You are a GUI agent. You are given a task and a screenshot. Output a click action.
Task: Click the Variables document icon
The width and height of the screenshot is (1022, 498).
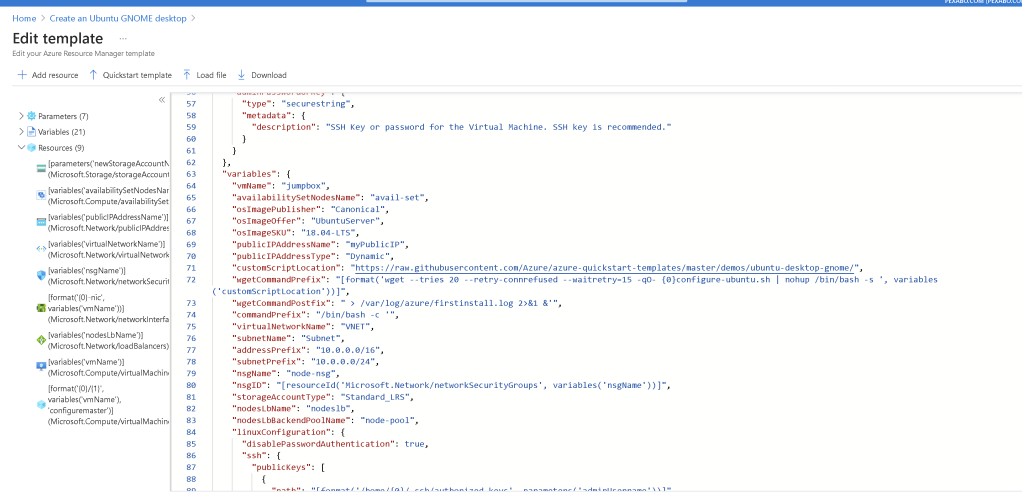point(31,132)
